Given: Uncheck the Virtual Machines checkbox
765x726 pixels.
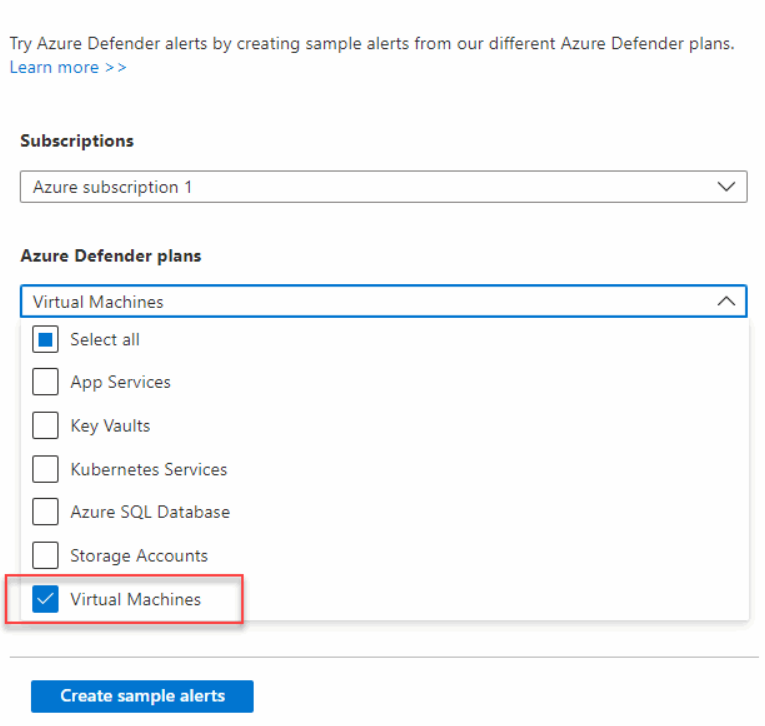Looking at the screenshot, I should pyautogui.click(x=45, y=599).
